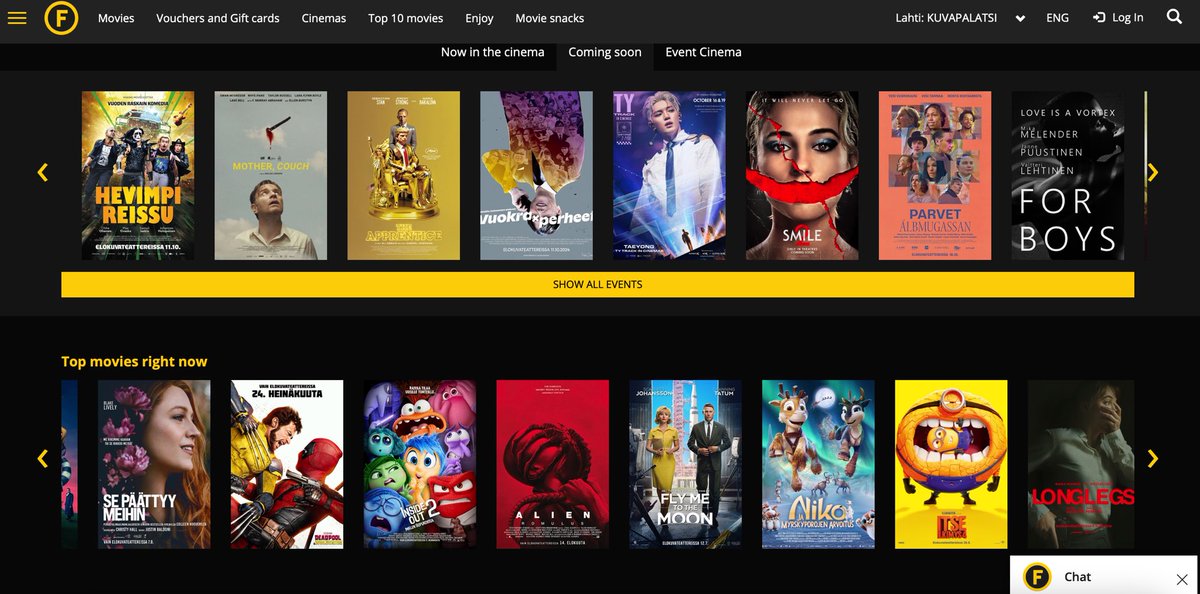Open the ENG language selector
Image resolution: width=1200 pixels, height=594 pixels.
[1057, 18]
